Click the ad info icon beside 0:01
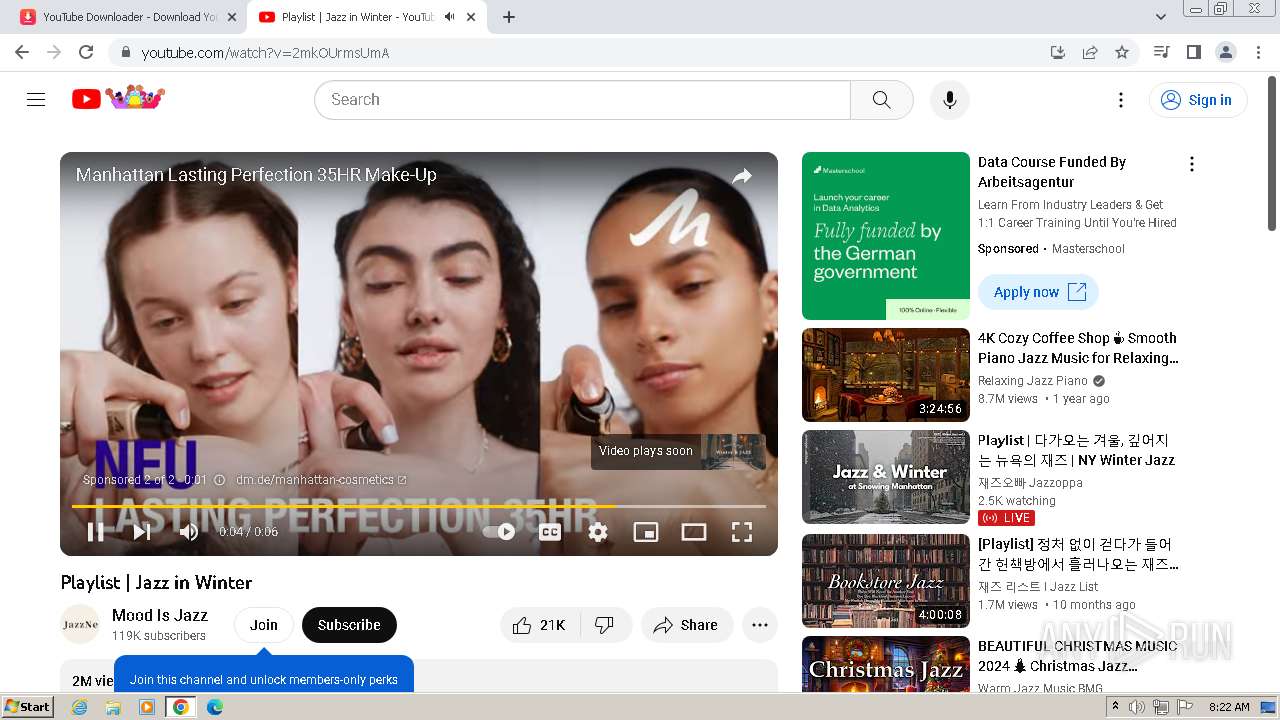 [220, 480]
